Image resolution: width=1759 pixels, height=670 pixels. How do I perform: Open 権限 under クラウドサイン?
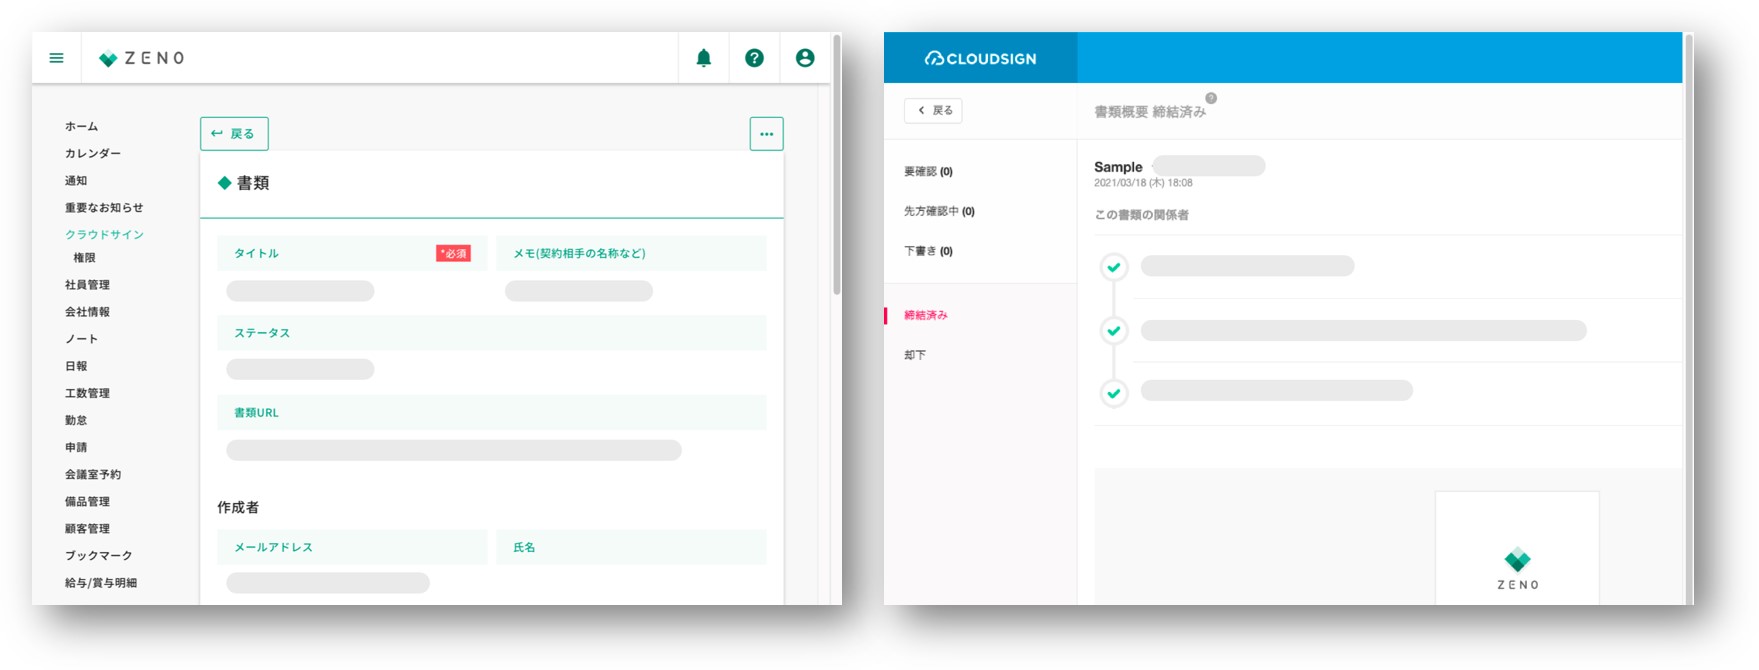(x=84, y=258)
